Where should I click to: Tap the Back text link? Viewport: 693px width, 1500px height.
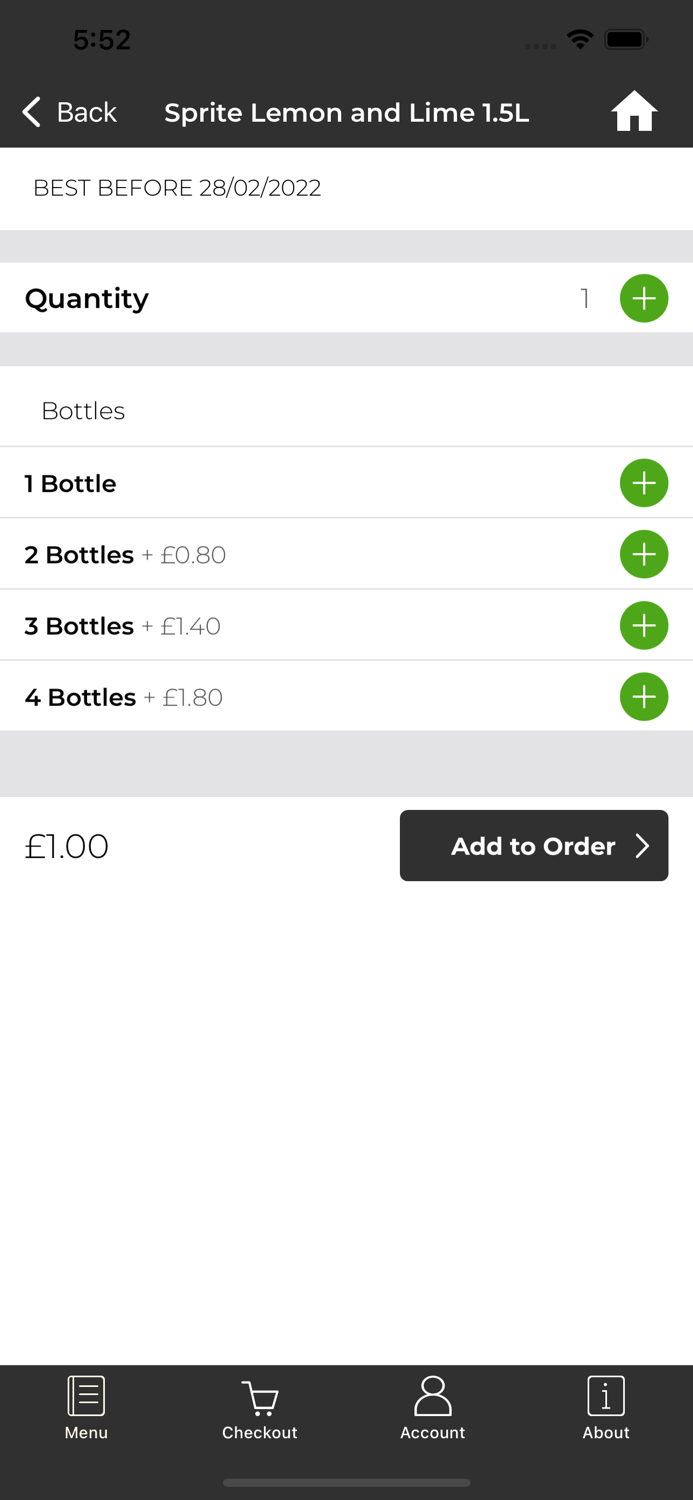click(x=86, y=112)
